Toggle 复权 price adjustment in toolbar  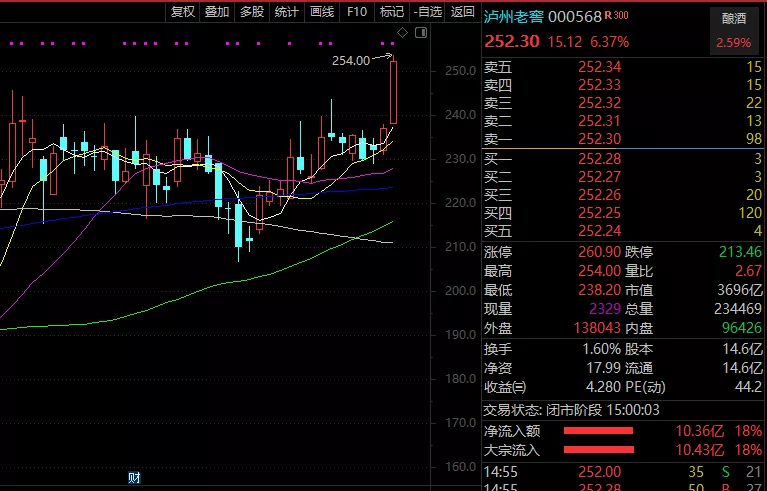[183, 12]
